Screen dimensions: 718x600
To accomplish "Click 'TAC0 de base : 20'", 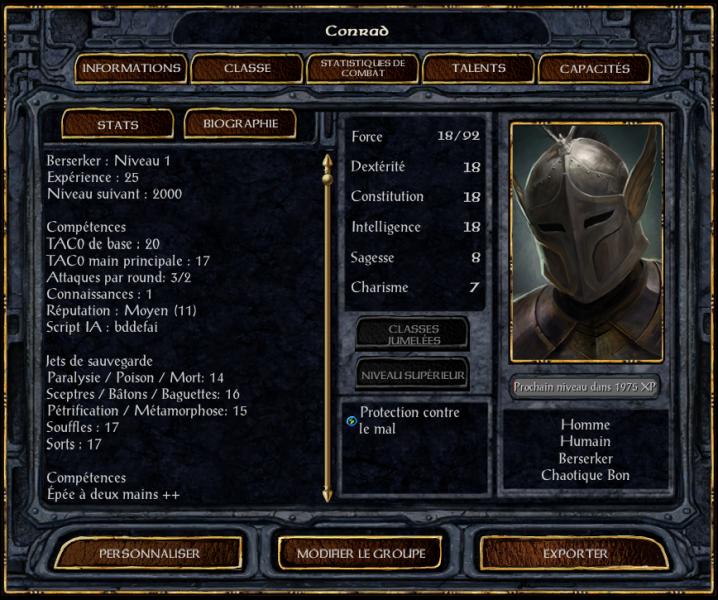I will tap(103, 244).
